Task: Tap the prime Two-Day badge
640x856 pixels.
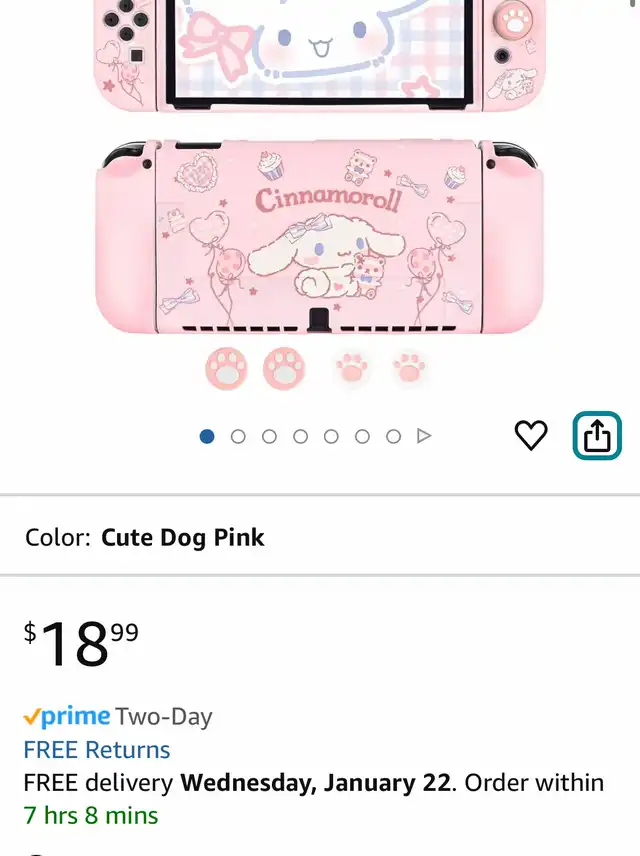Action: click(118, 716)
